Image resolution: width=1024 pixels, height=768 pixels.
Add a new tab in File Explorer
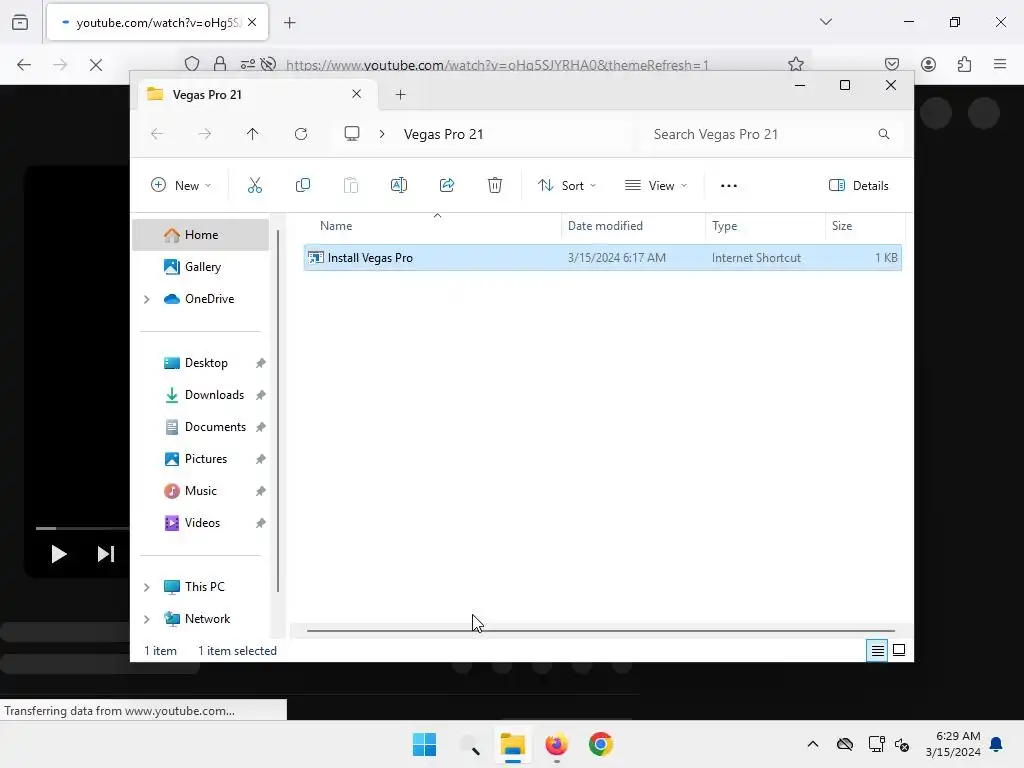coord(400,95)
